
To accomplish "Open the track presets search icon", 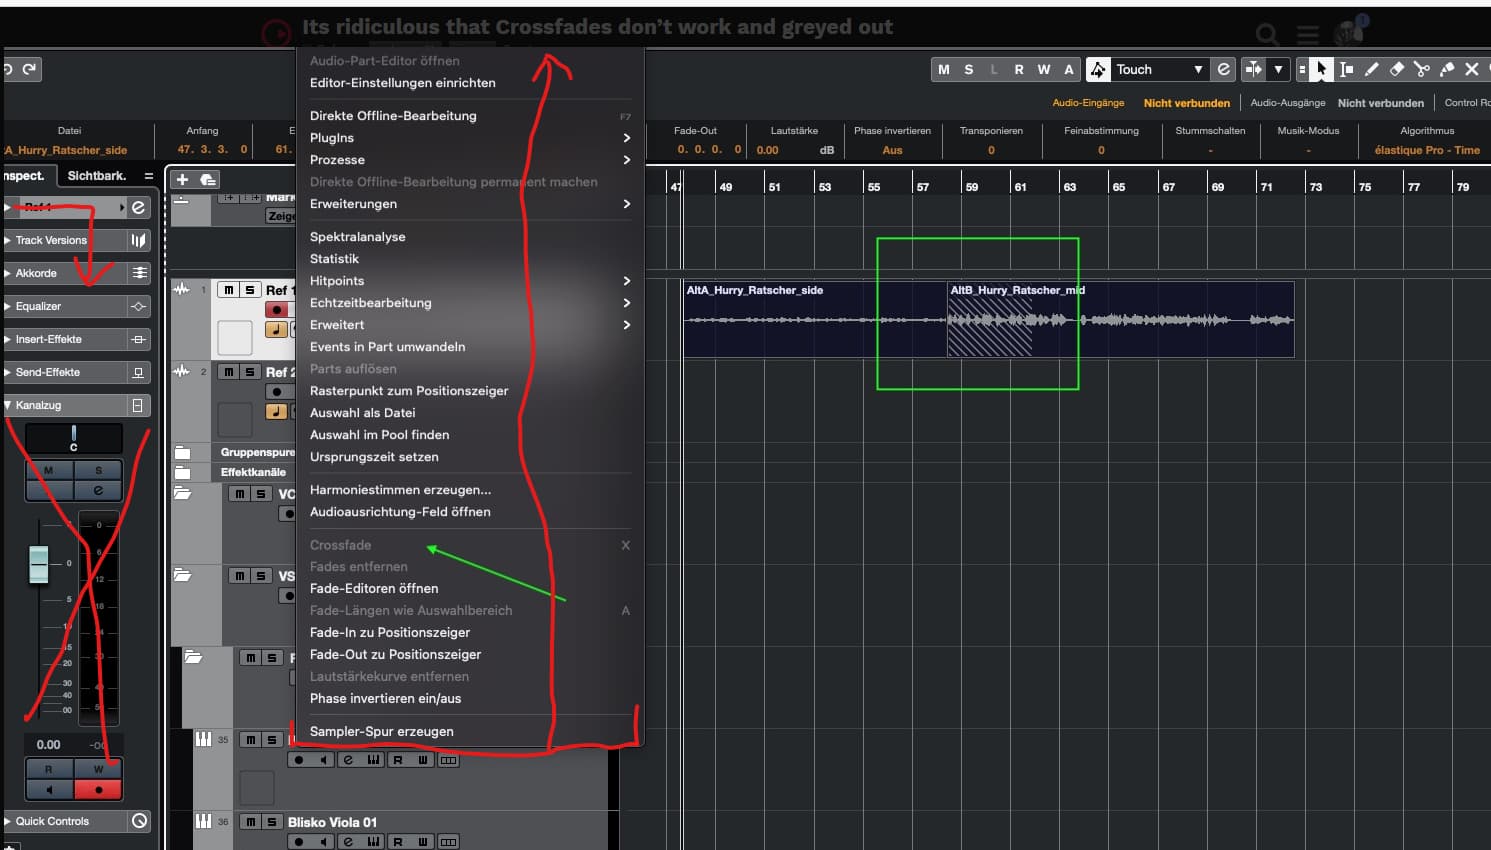I will (208, 179).
